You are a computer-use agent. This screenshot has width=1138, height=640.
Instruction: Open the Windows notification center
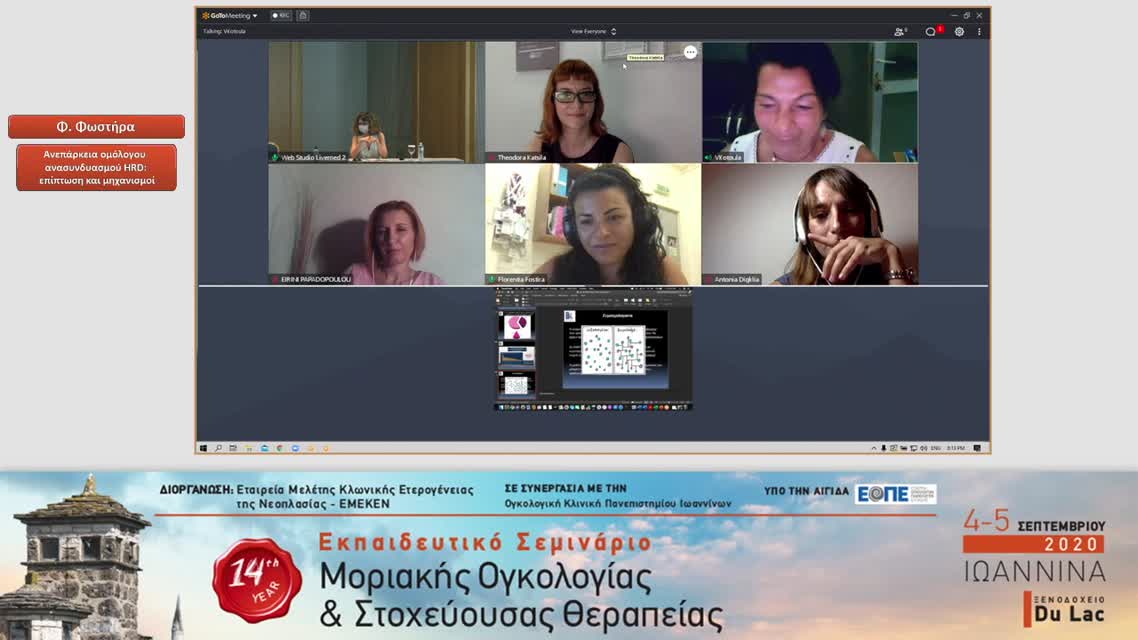tap(977, 448)
